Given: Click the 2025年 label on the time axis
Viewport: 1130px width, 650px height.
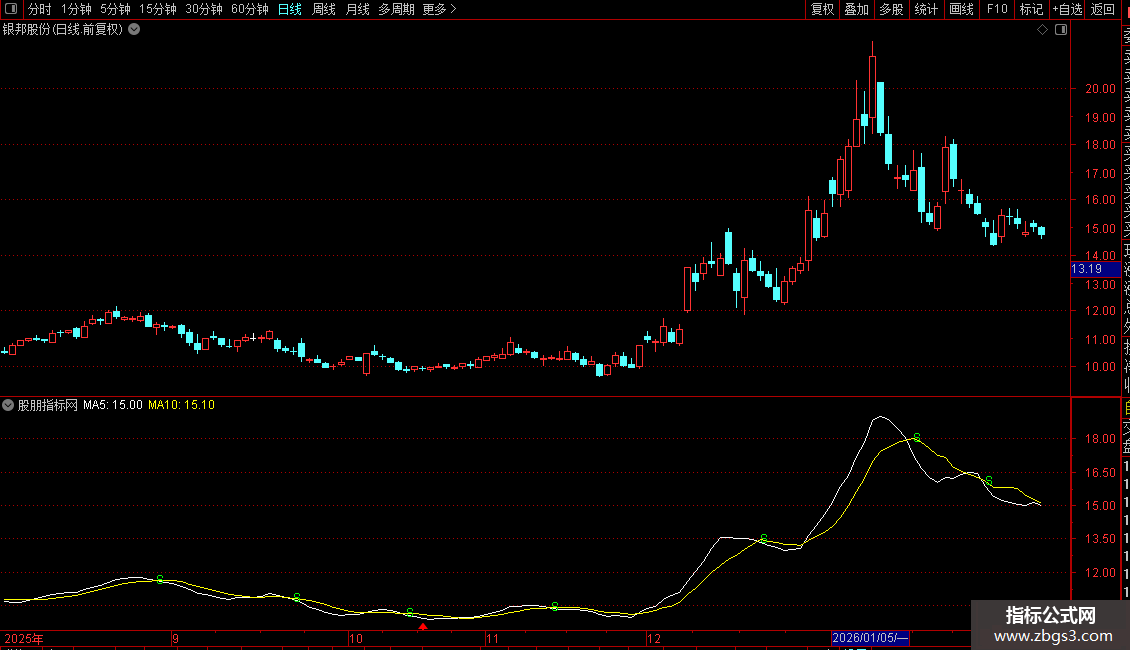Looking at the screenshot, I should pos(24,638).
